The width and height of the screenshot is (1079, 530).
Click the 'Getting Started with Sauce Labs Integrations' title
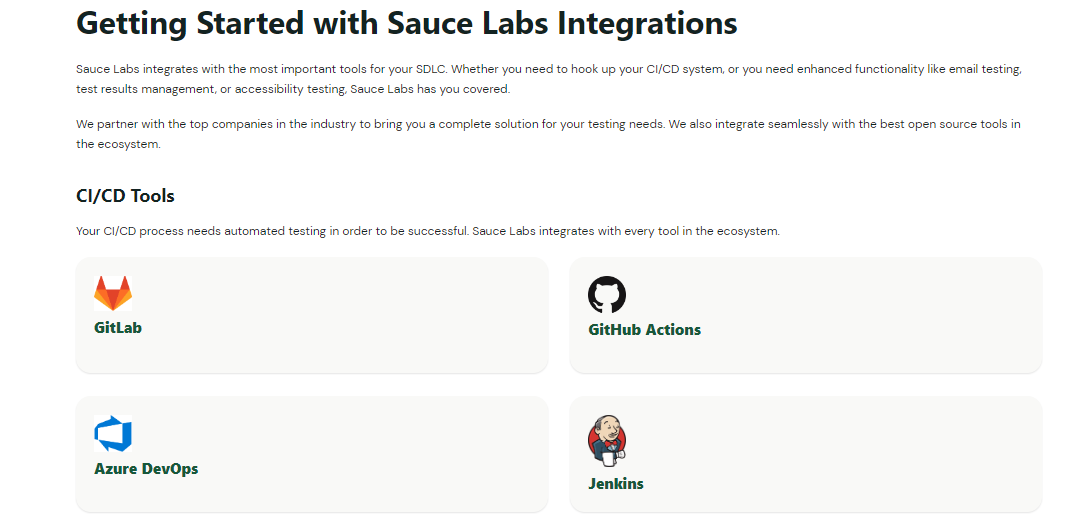(x=406, y=23)
